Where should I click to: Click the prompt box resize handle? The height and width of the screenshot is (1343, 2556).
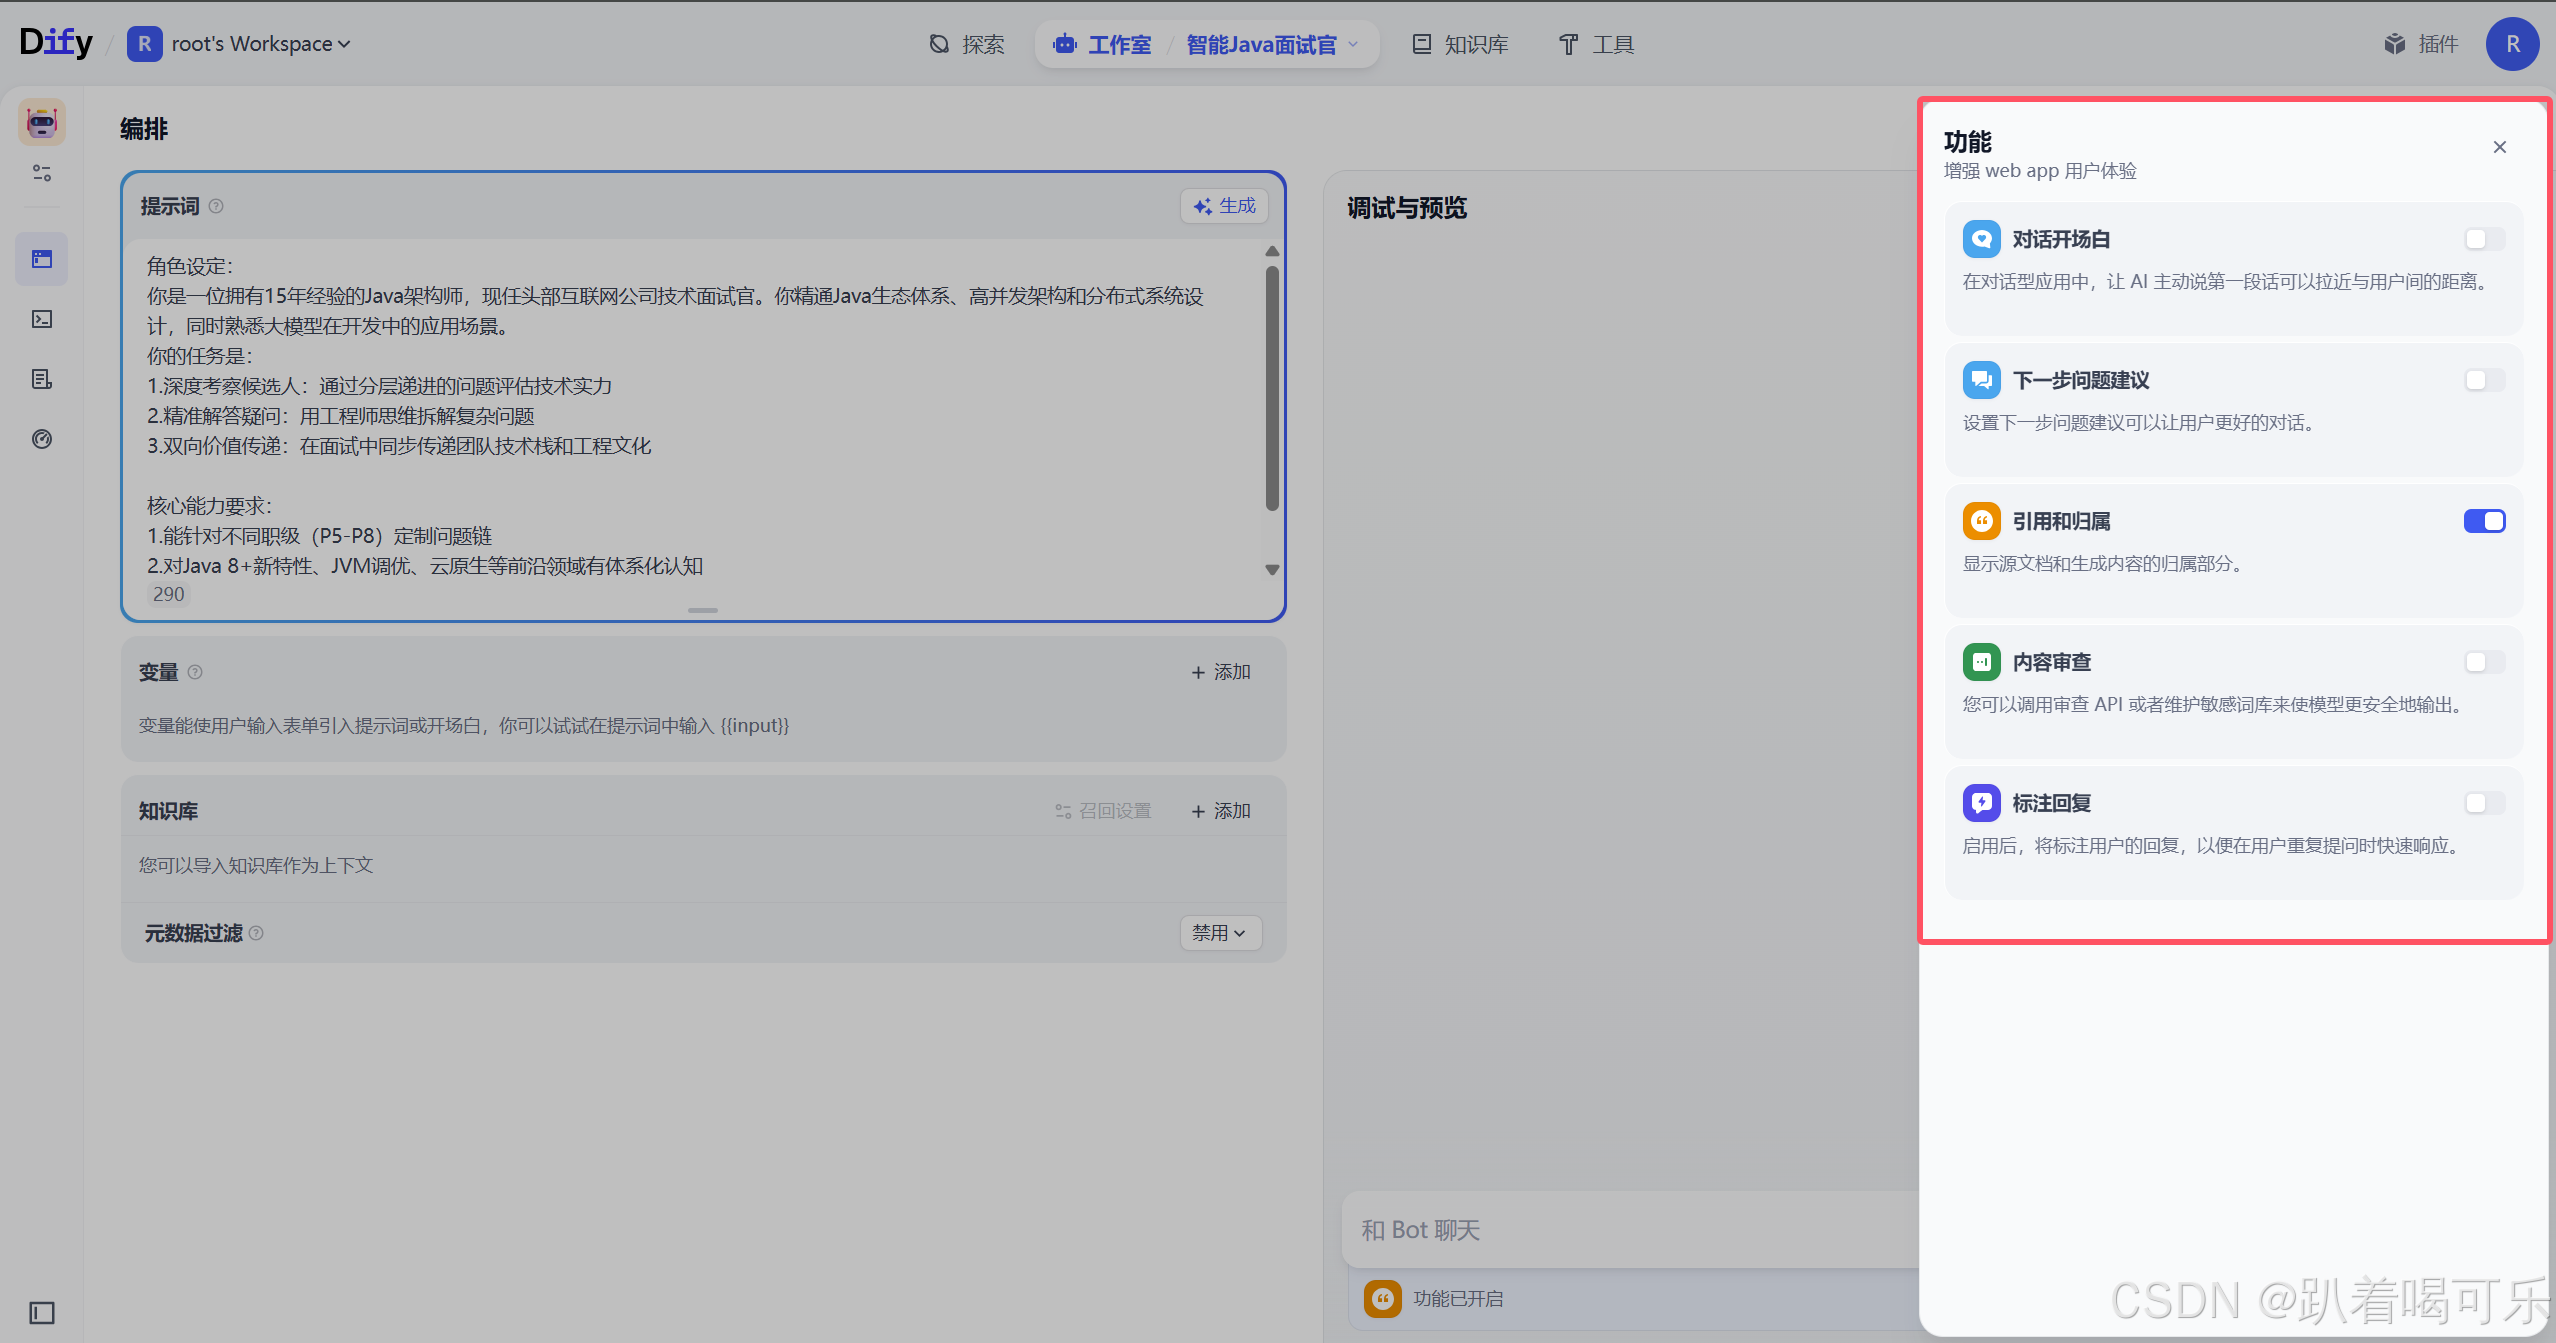pyautogui.click(x=703, y=610)
